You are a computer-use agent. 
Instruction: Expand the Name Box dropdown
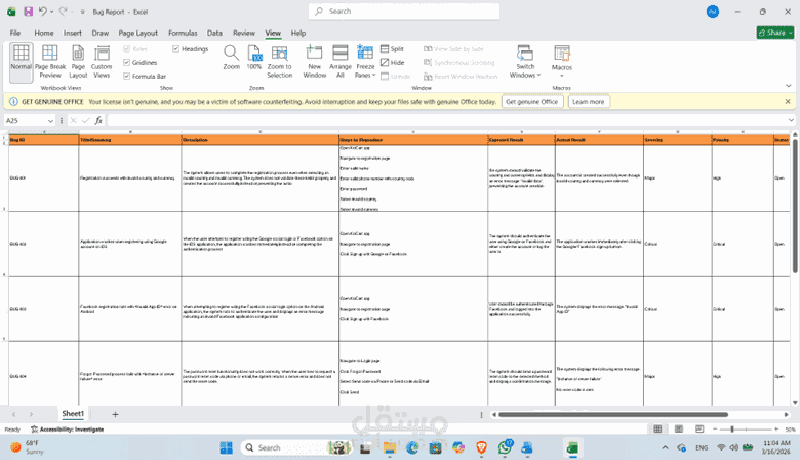point(50,121)
